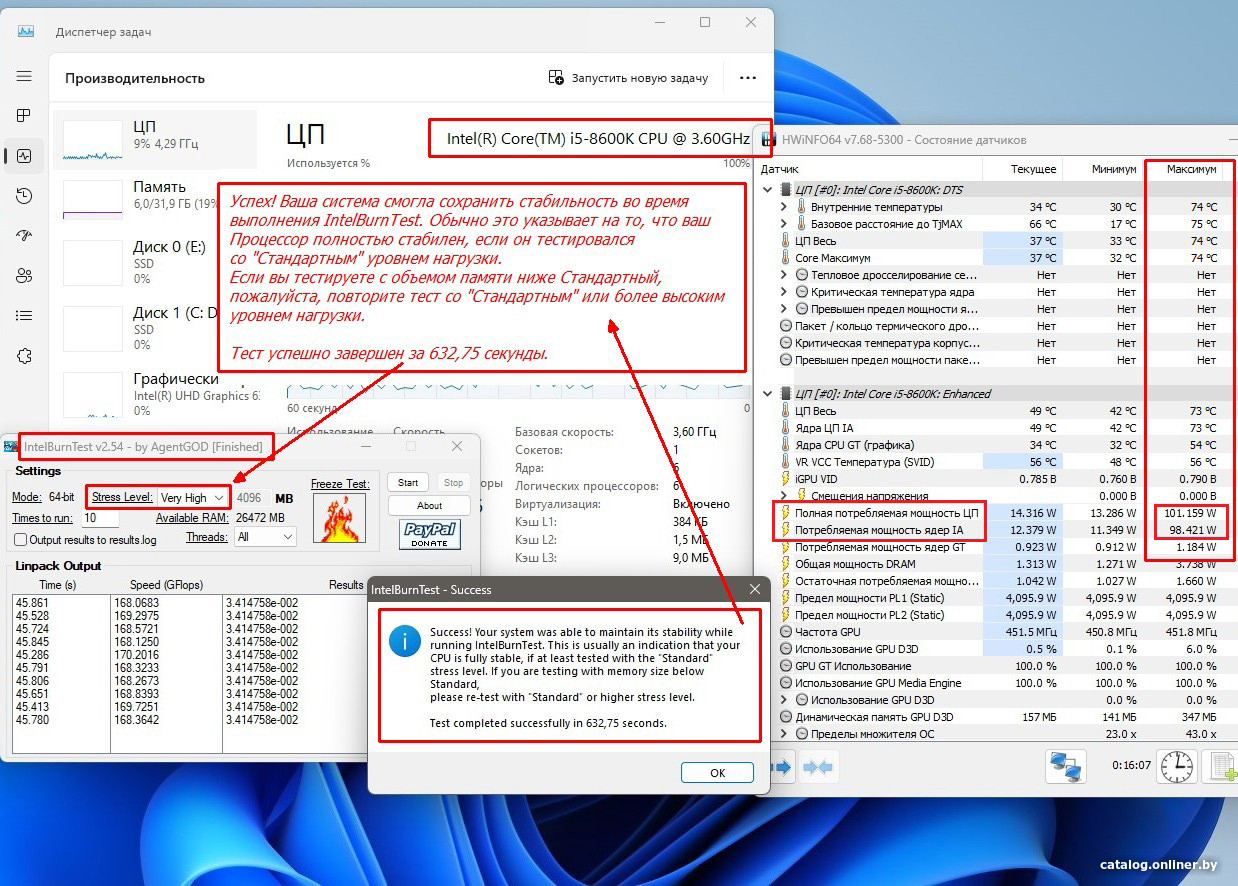Screen dimensions: 1238x886
Task: Collapse the Intel Core i5-8600K: DTS sensor group
Action: click(768, 189)
